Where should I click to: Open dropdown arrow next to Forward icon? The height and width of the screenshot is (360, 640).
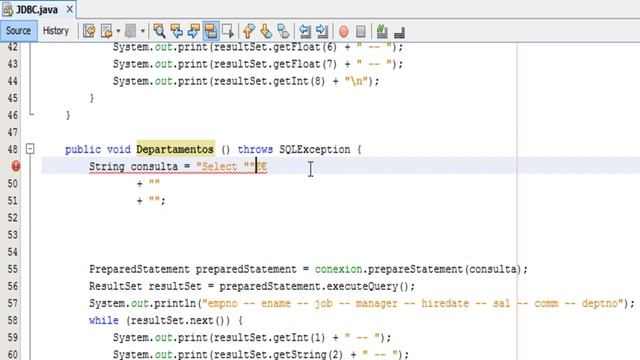pyautogui.click(x=142, y=31)
